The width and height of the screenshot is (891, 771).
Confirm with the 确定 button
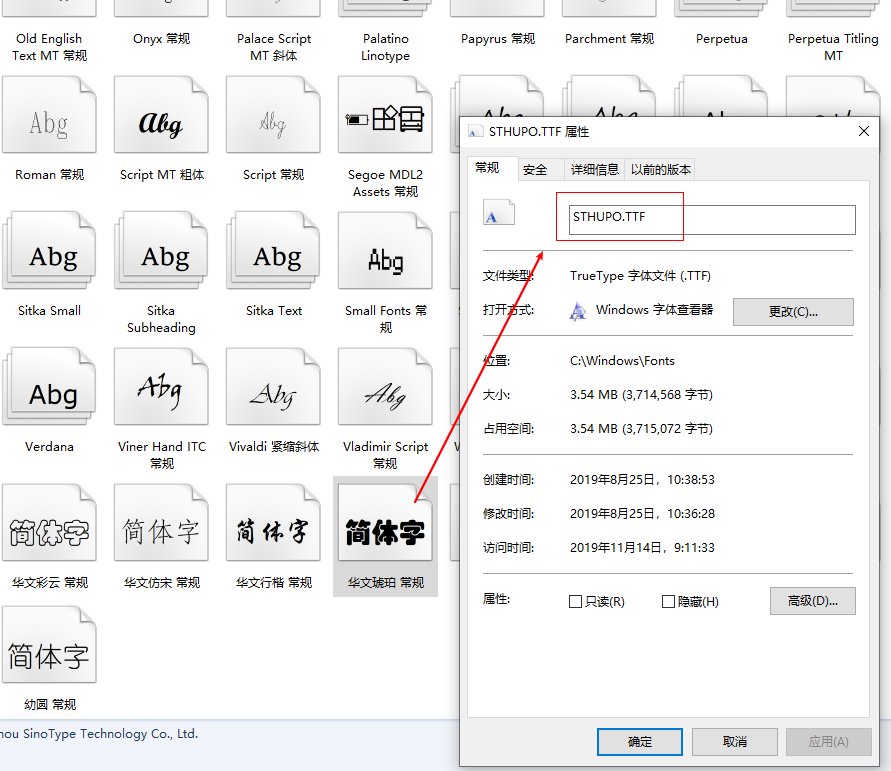[x=640, y=741]
